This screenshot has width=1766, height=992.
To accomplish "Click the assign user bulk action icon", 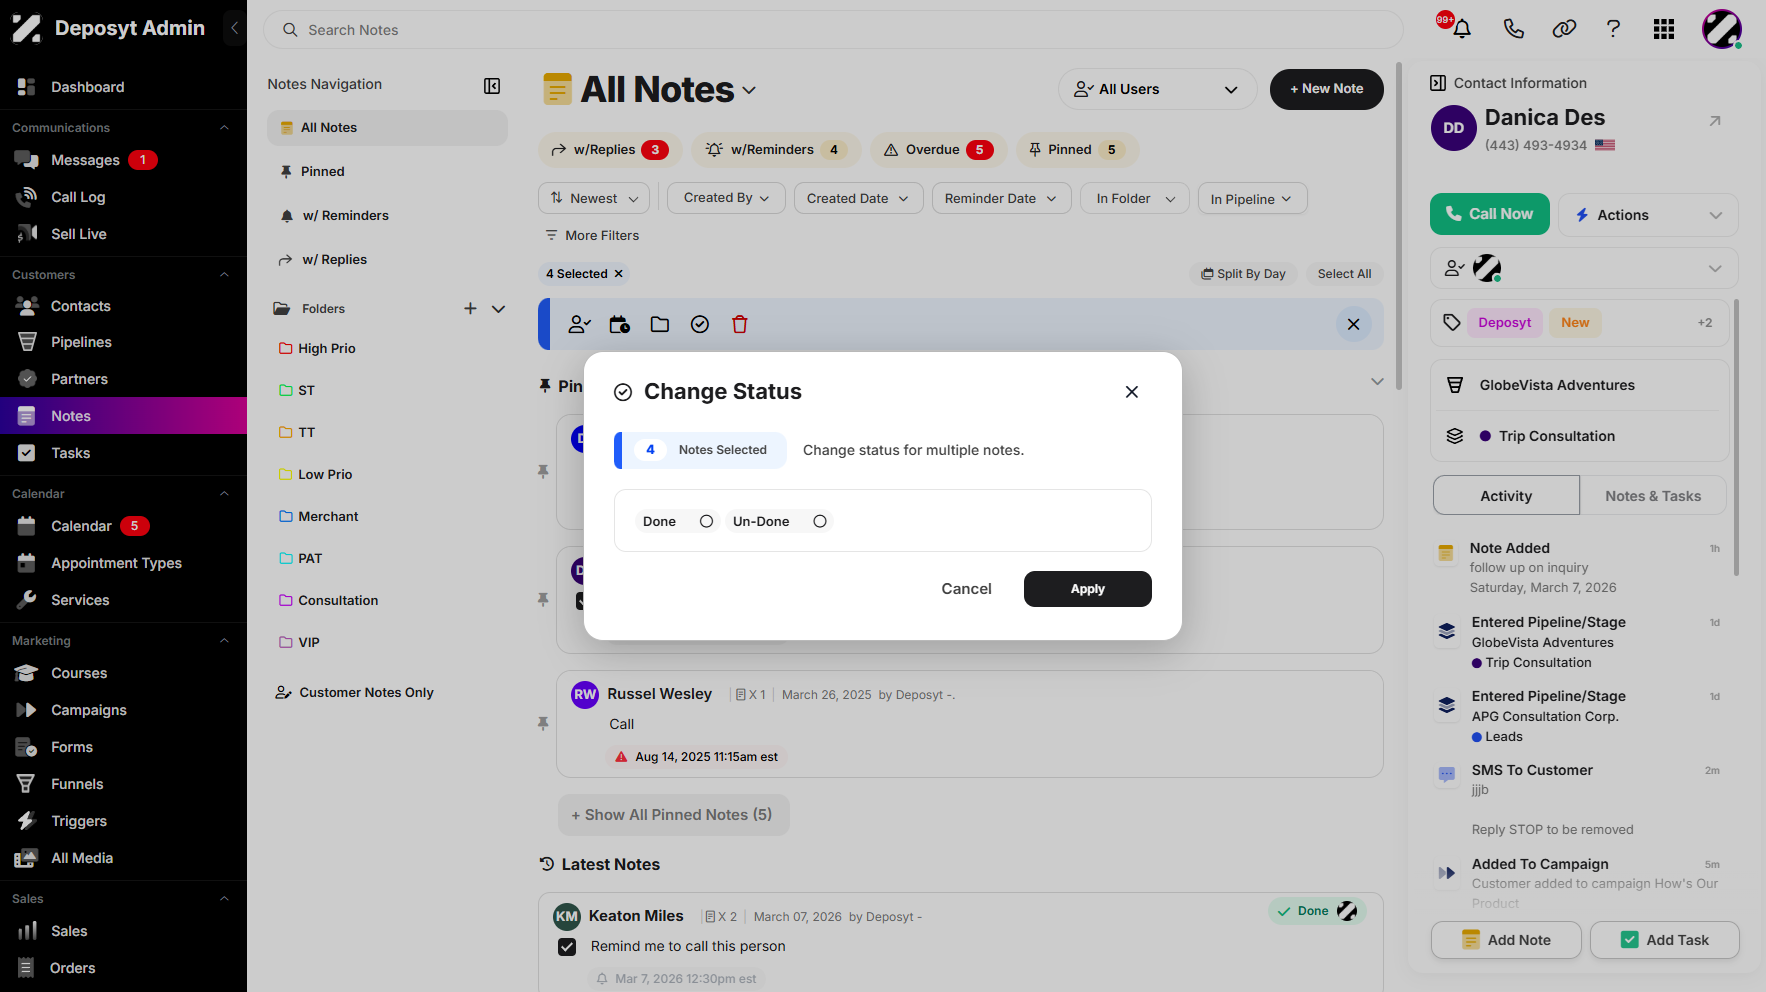I will [579, 324].
